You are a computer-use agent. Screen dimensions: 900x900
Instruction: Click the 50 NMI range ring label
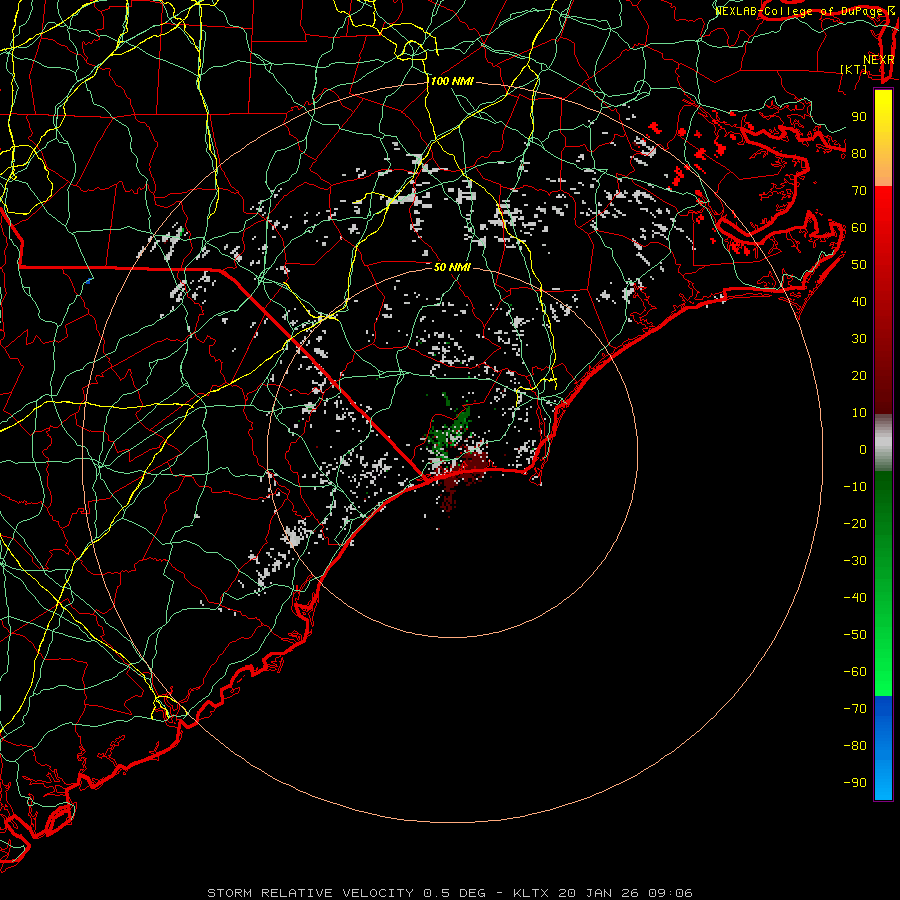[452, 267]
